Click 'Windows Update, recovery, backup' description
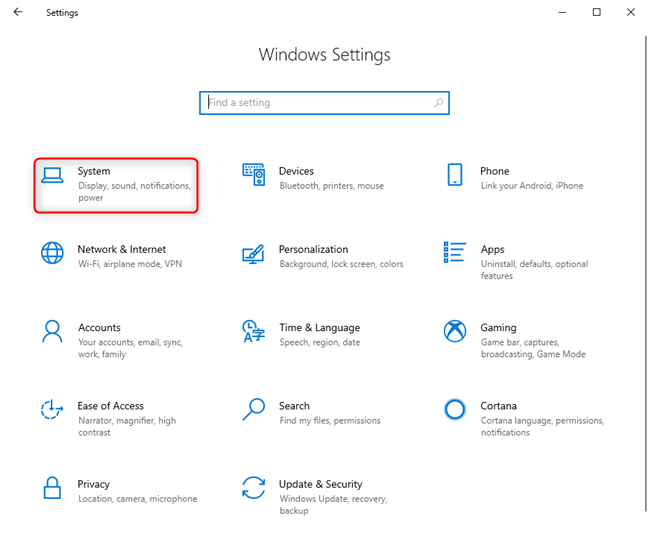The height and width of the screenshot is (533, 648). 333,505
